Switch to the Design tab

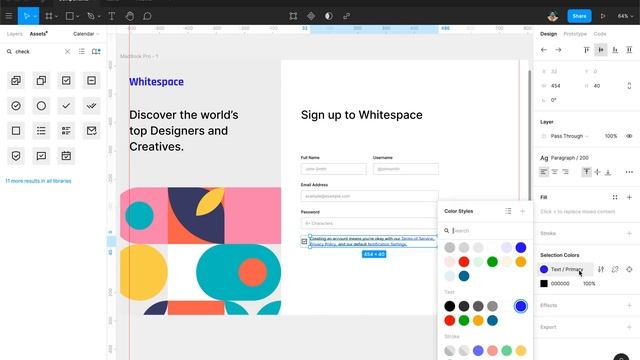pyautogui.click(x=548, y=34)
